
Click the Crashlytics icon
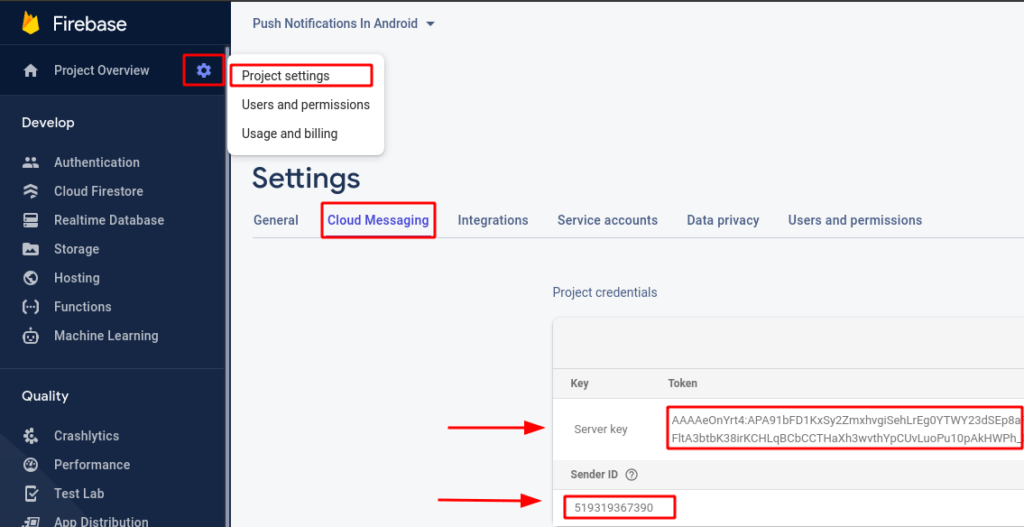click(30, 436)
